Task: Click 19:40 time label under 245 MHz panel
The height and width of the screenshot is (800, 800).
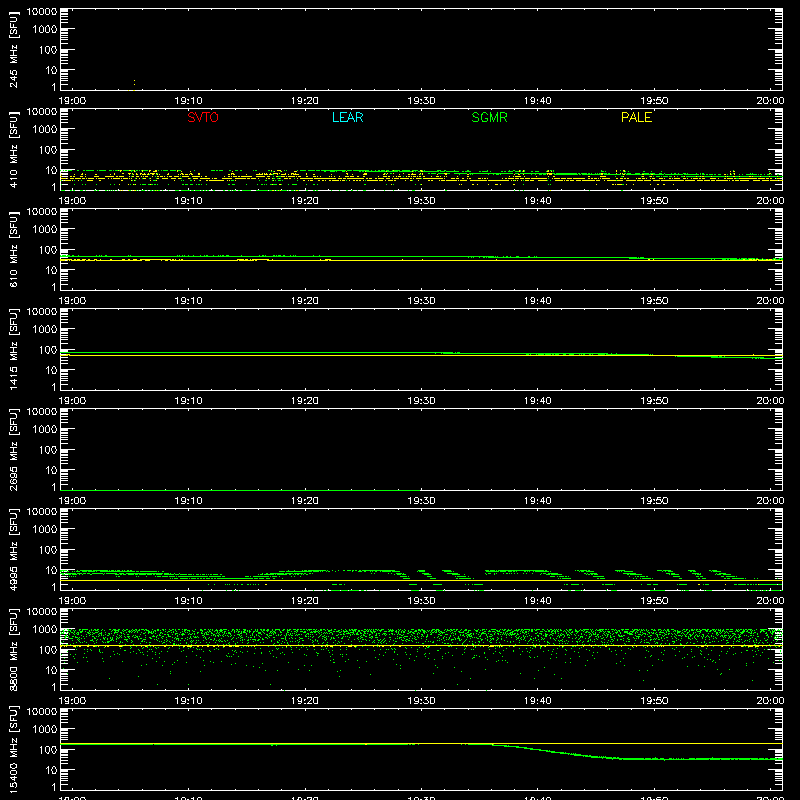Action: (538, 101)
